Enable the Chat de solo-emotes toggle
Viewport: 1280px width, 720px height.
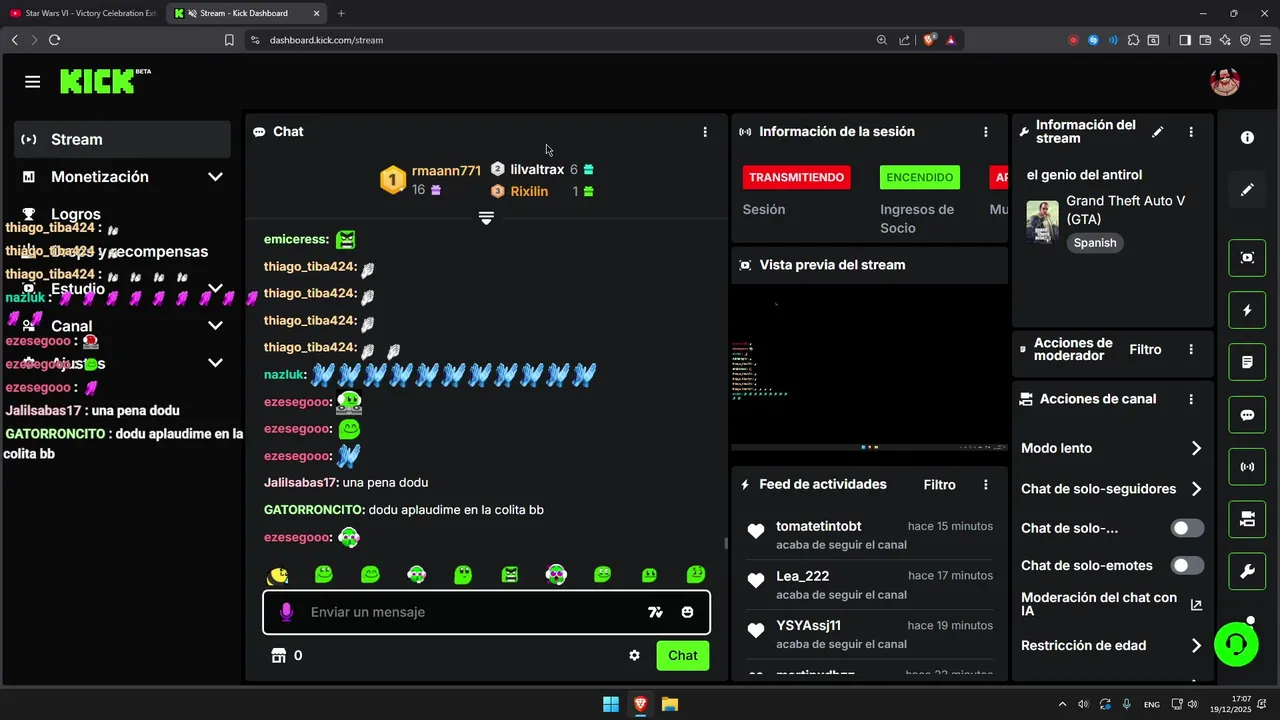click(x=1187, y=566)
